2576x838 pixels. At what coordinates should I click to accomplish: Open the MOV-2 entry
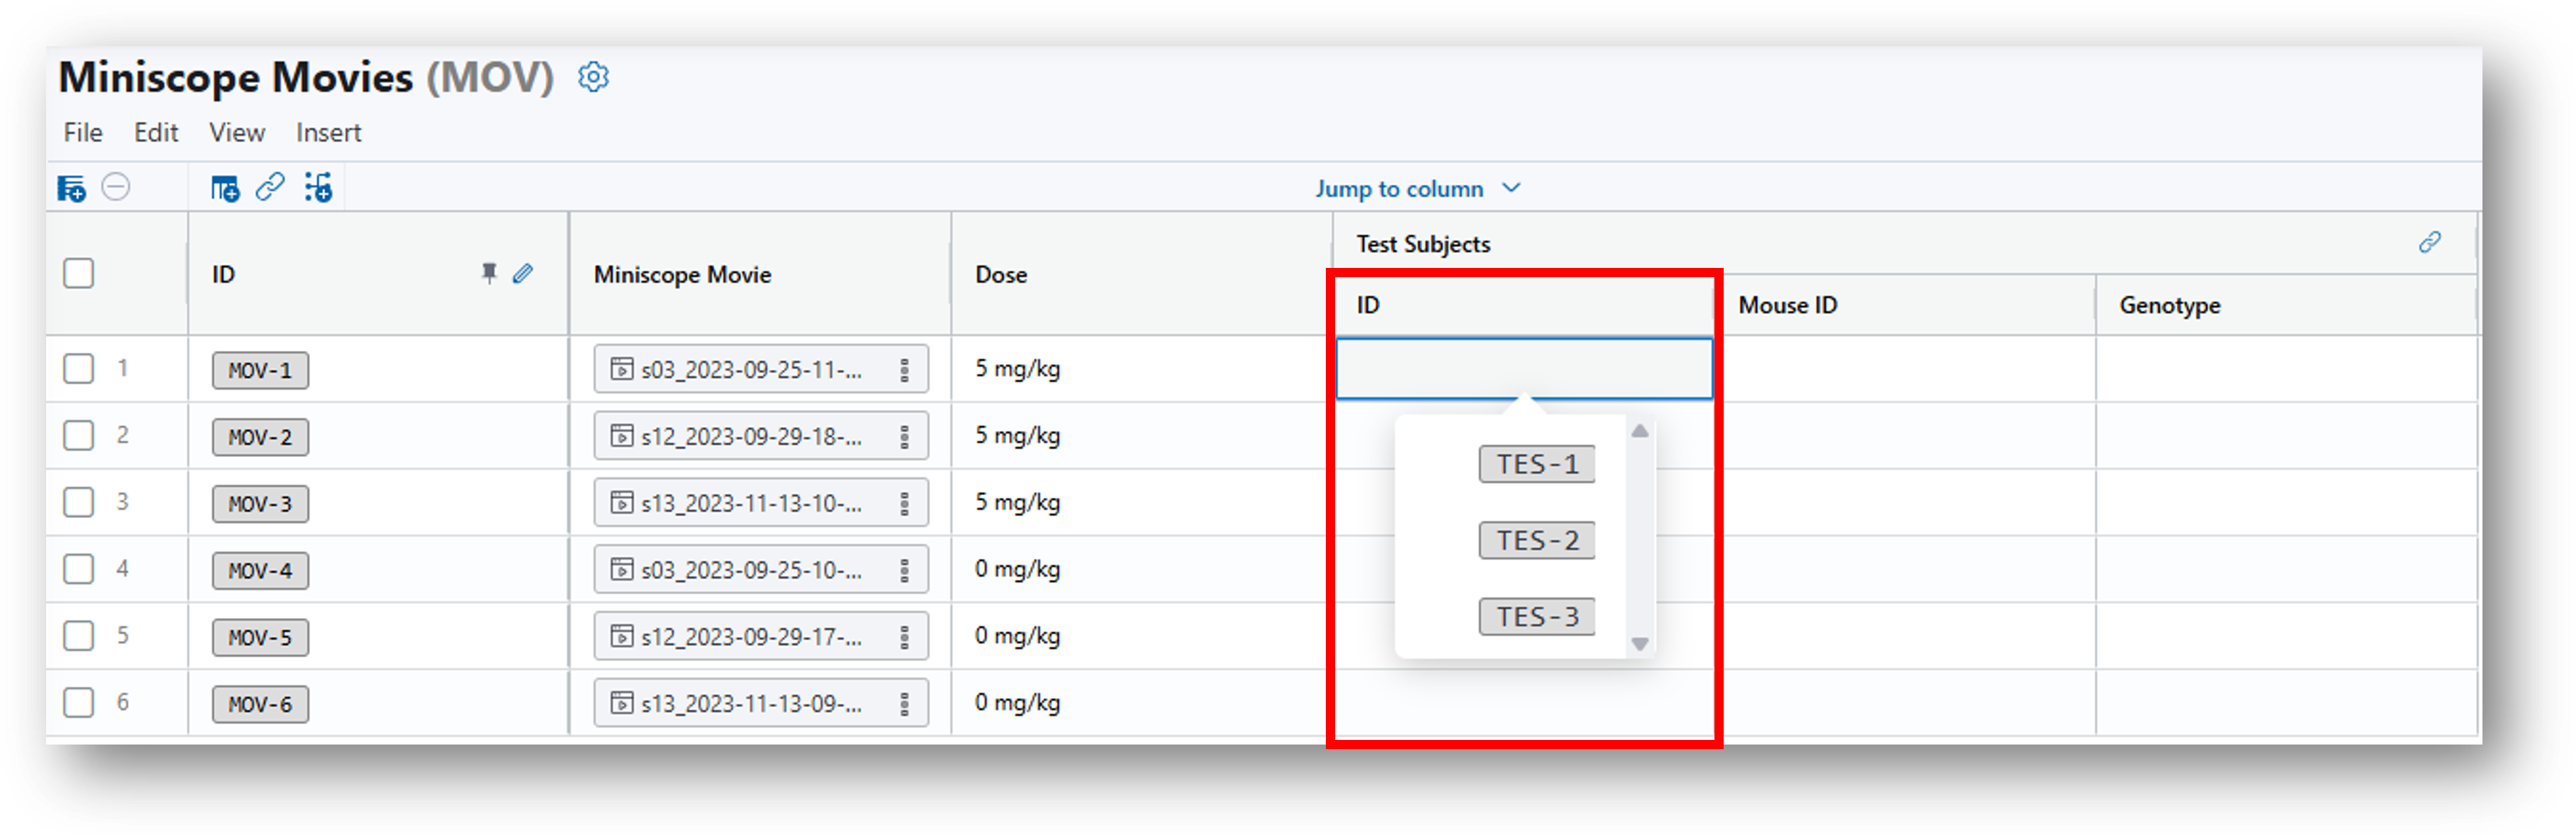click(x=260, y=437)
